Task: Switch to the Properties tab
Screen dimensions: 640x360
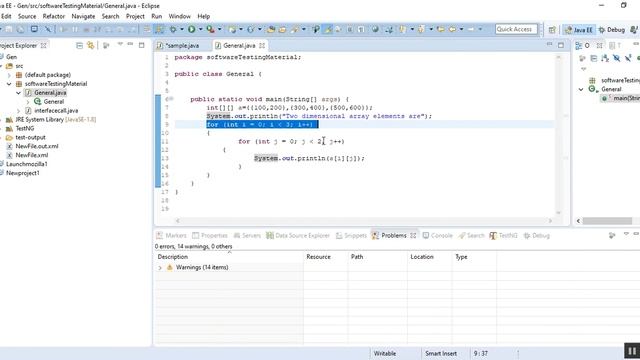Action: 210,236
